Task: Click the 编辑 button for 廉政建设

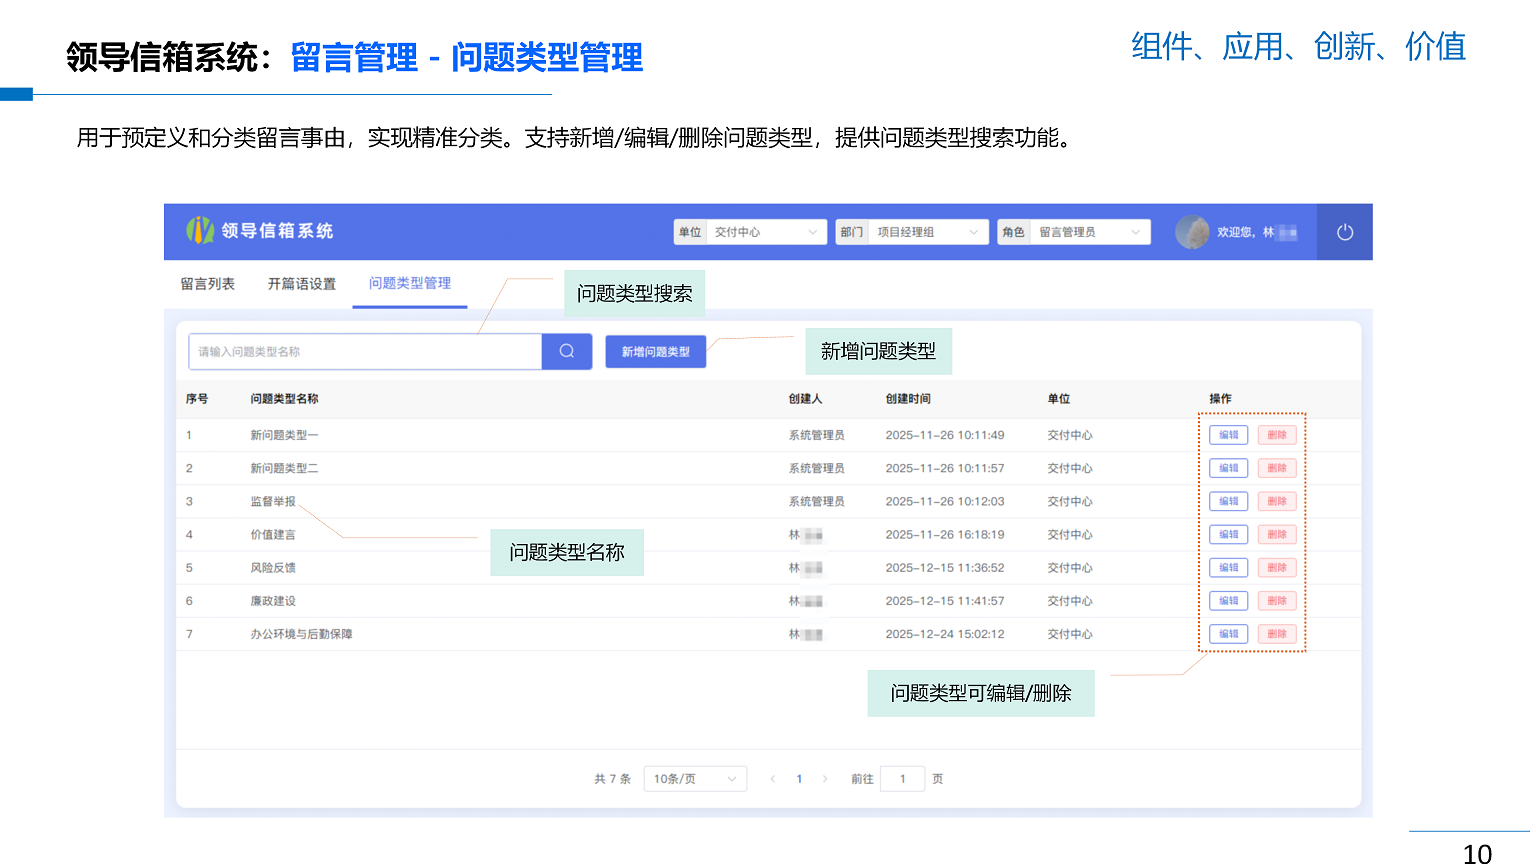Action: (1228, 600)
